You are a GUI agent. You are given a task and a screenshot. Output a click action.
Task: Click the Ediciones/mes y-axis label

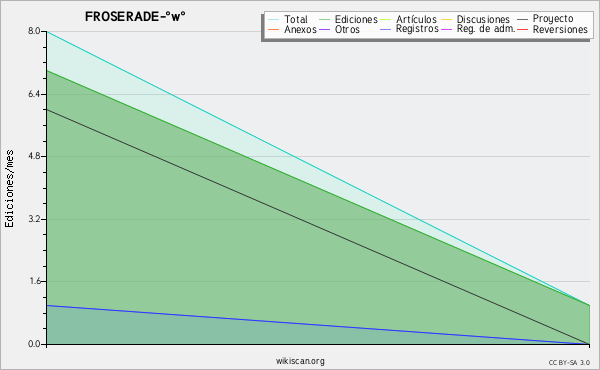click(x=9, y=189)
